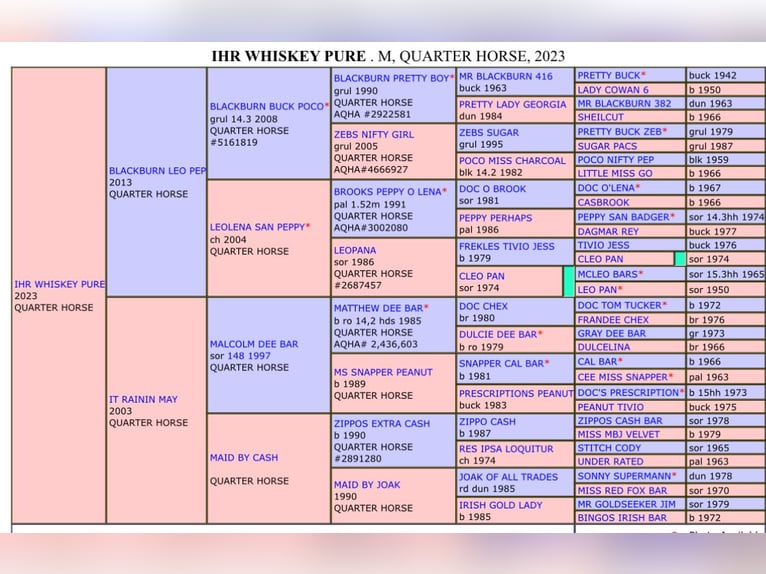The image size is (766, 574).
Task: Open IHR WHISKEY PURE in the leftmost pedigree cell
Action: click(x=59, y=285)
